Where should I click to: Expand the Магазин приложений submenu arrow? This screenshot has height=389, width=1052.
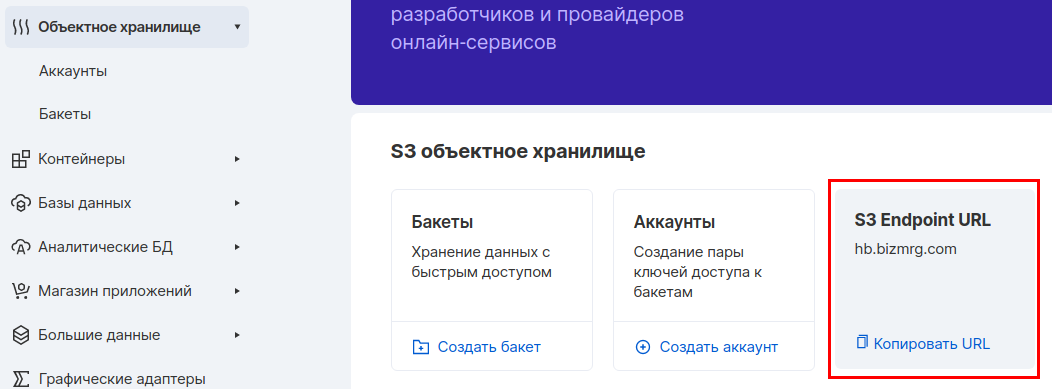point(237,291)
